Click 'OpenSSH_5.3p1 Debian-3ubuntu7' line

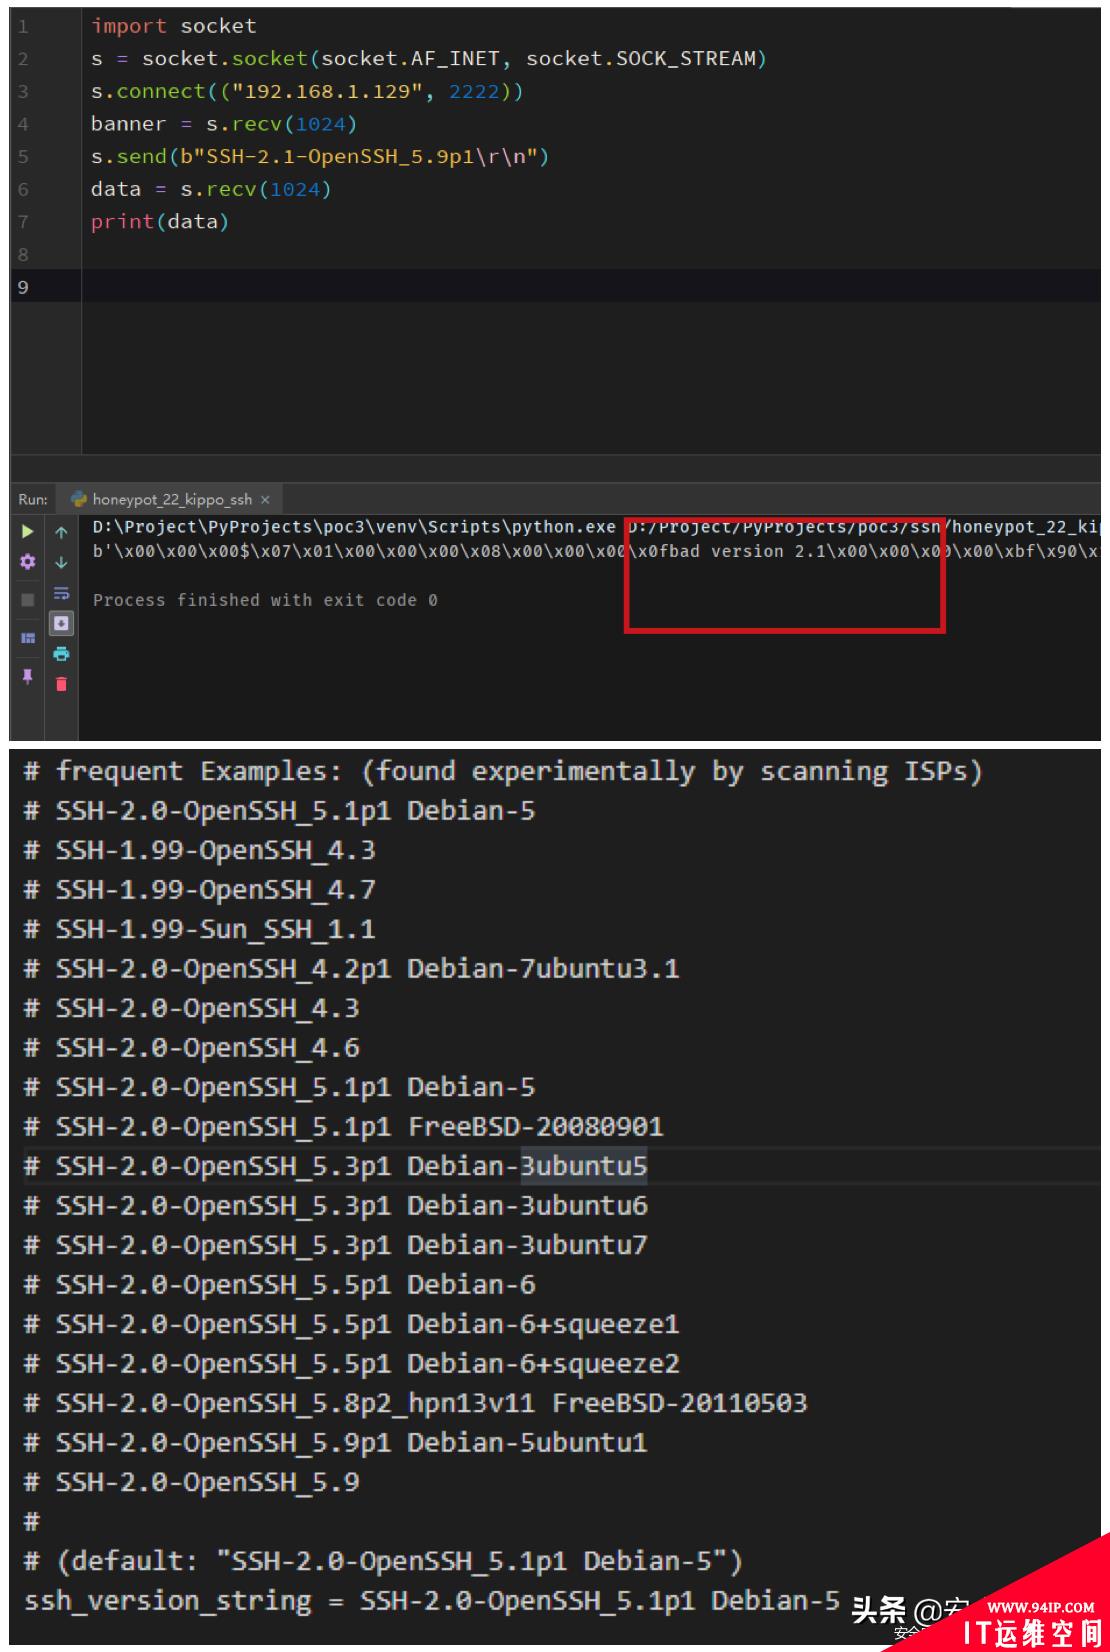[335, 1245]
